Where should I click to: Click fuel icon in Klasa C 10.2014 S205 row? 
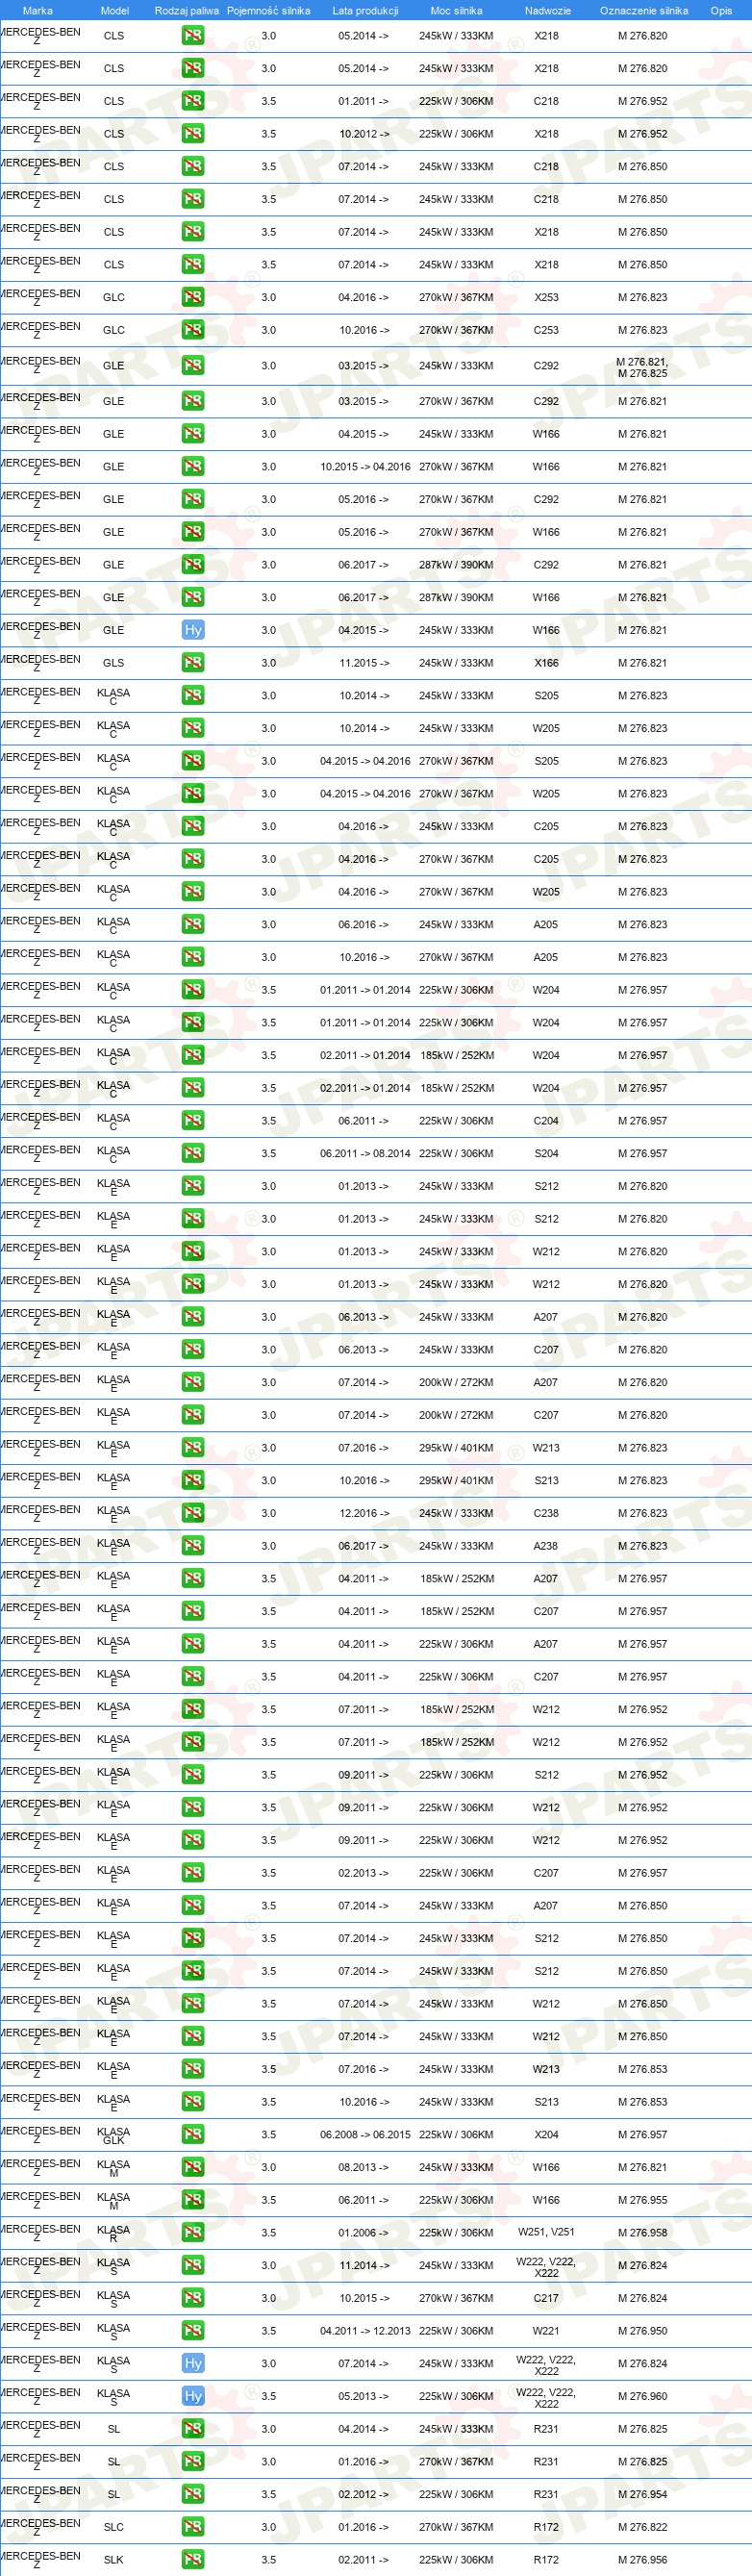click(193, 695)
